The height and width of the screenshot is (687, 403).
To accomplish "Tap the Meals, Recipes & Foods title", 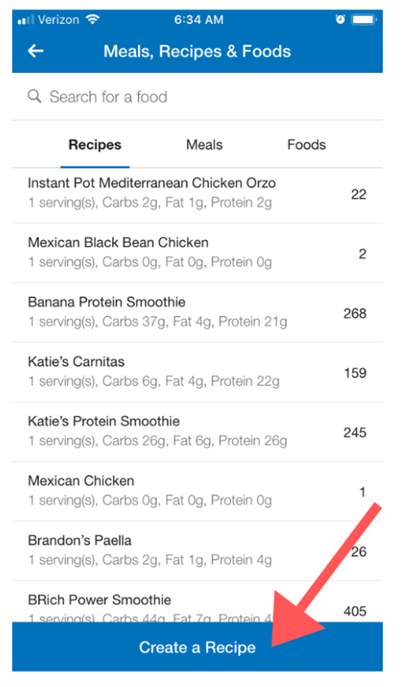I will click(197, 52).
